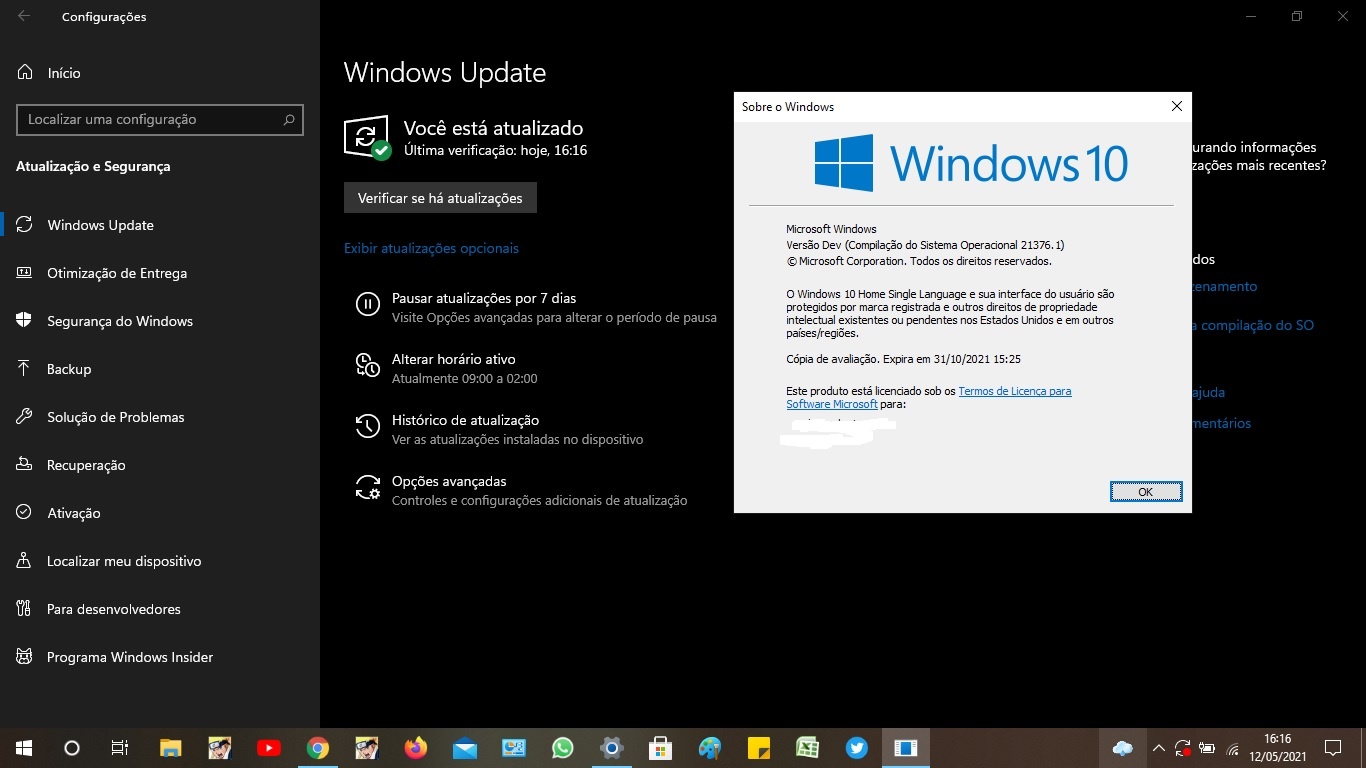The height and width of the screenshot is (768, 1366).
Task: Switch to Google Chrome on taskbar
Action: [x=318, y=748]
